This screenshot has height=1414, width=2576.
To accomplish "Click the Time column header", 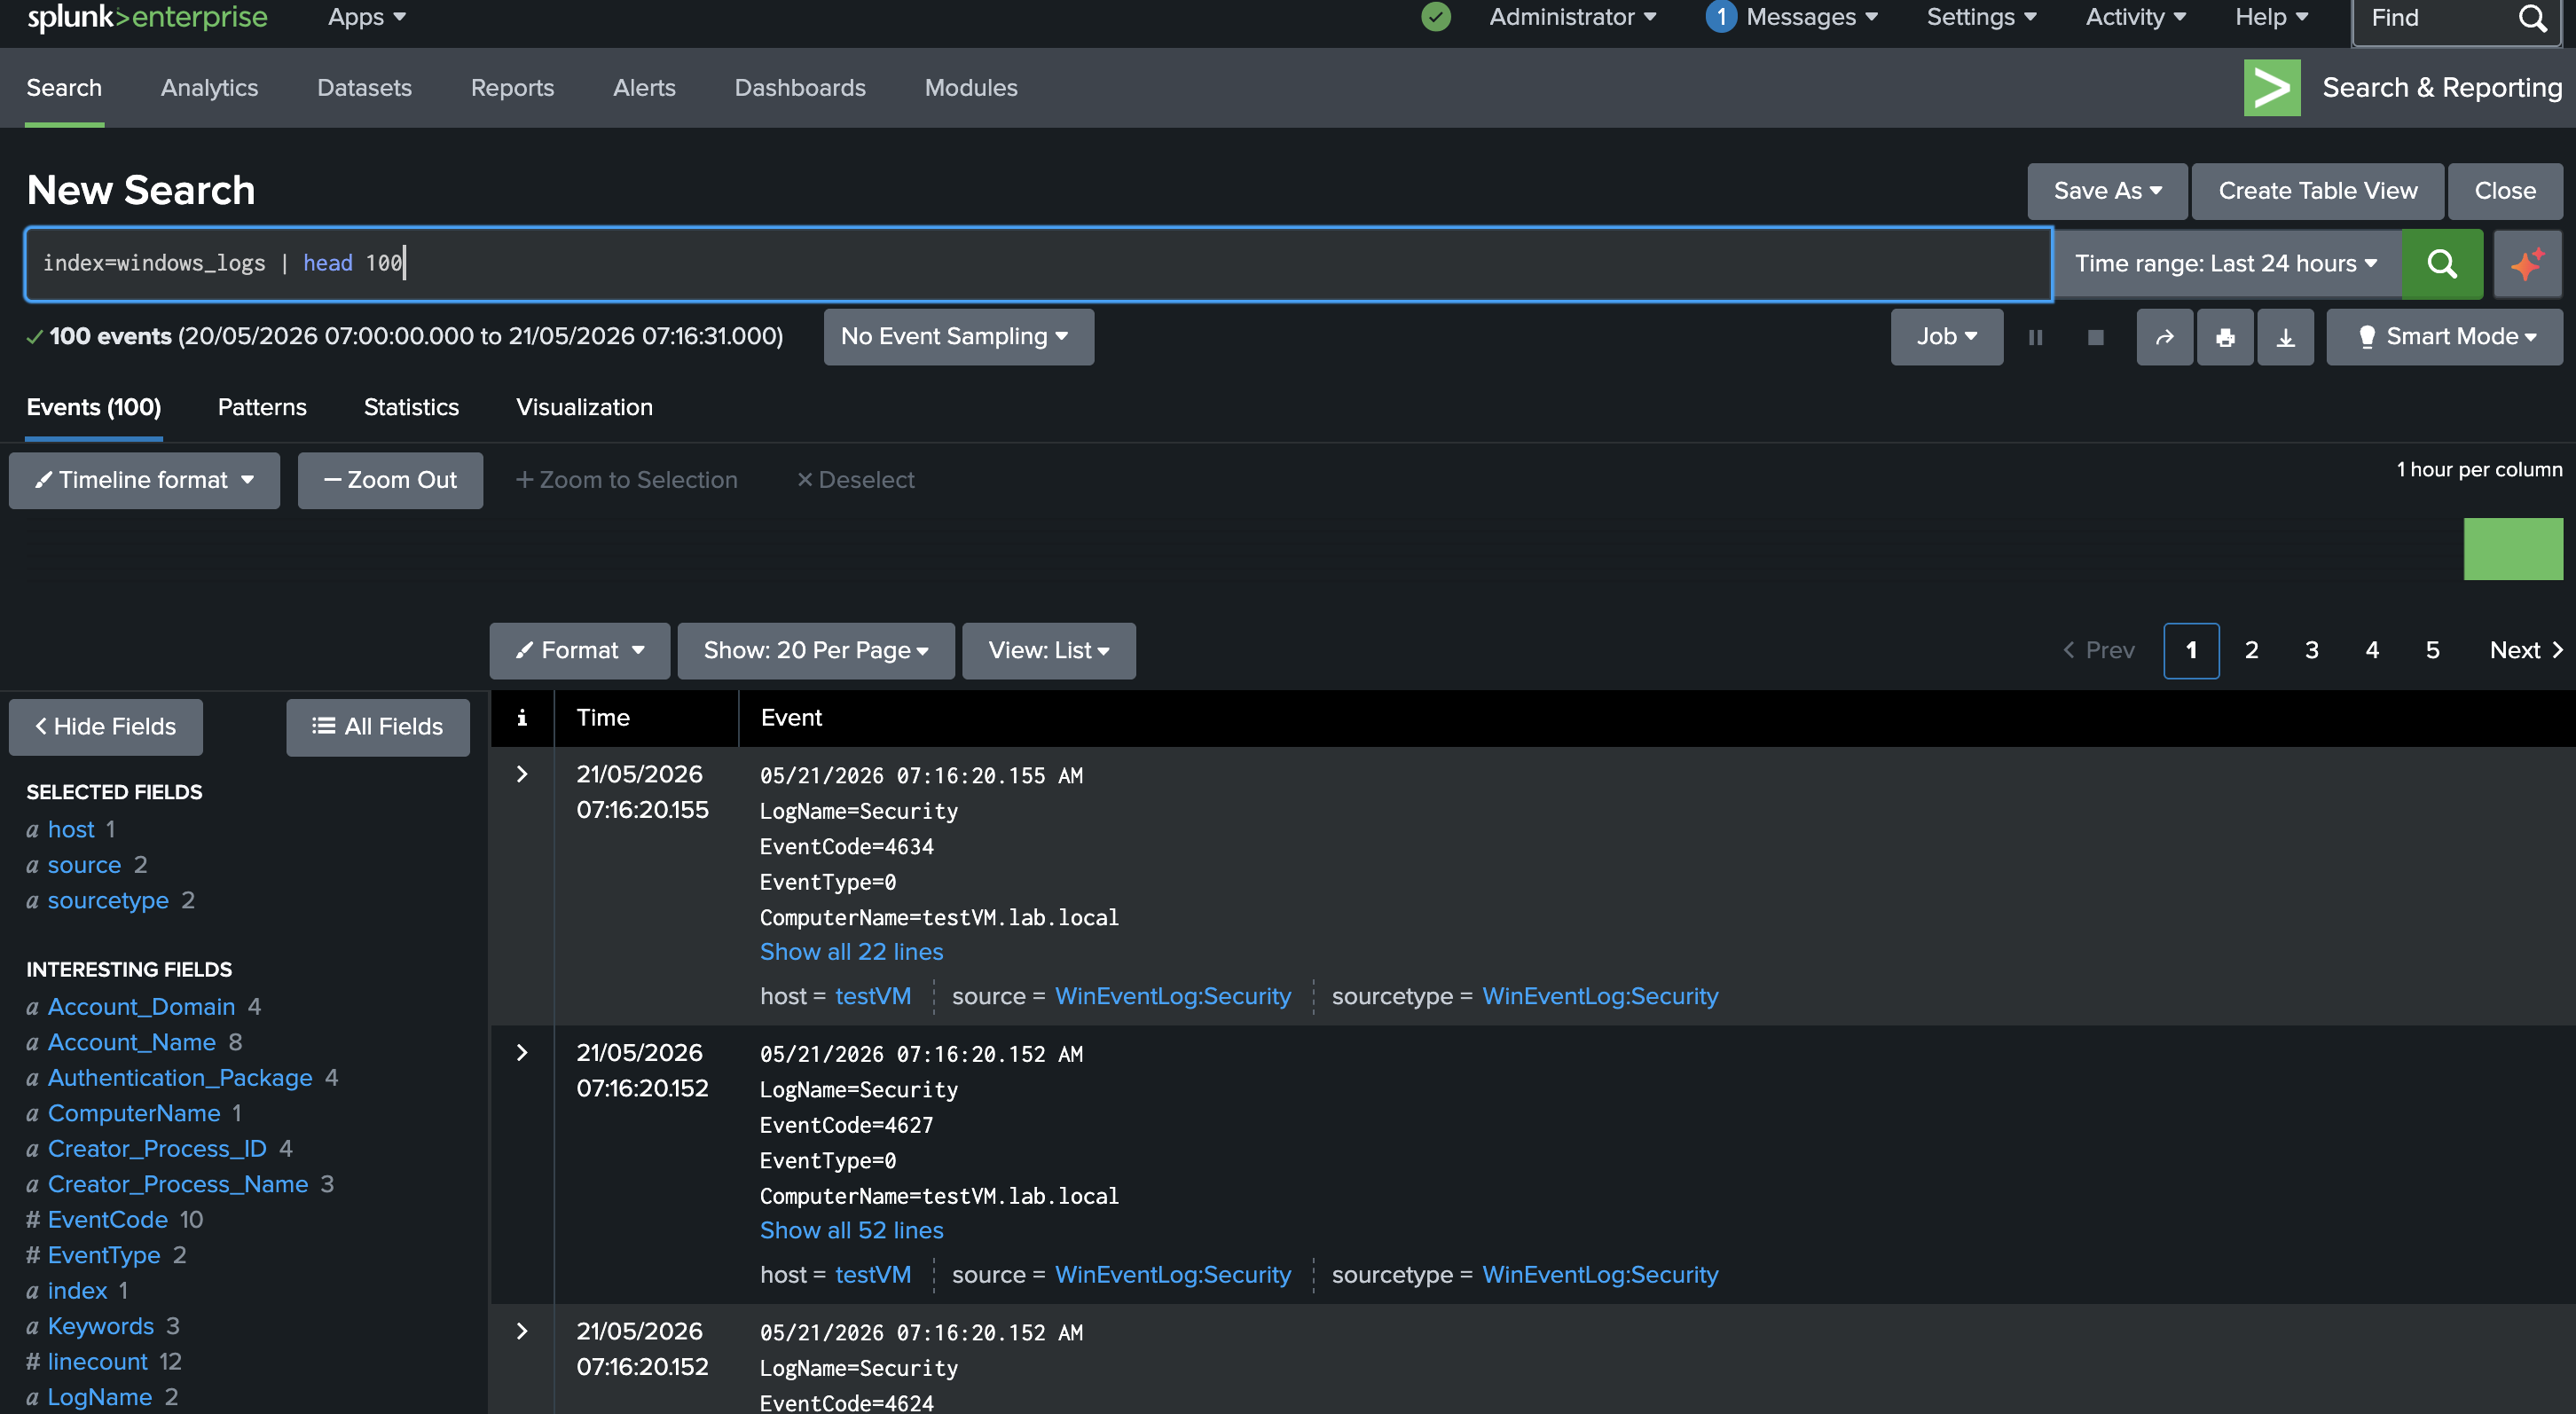I will coord(603,718).
